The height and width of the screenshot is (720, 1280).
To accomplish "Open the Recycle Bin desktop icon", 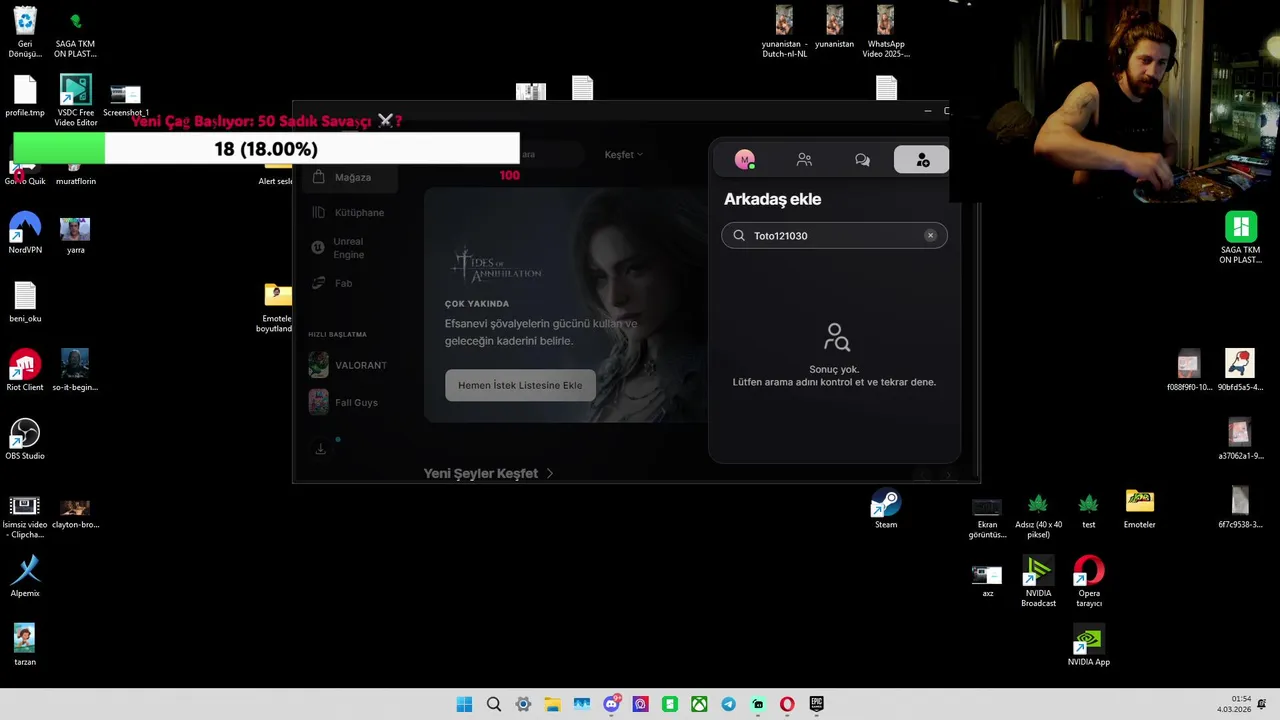I will point(25,32).
